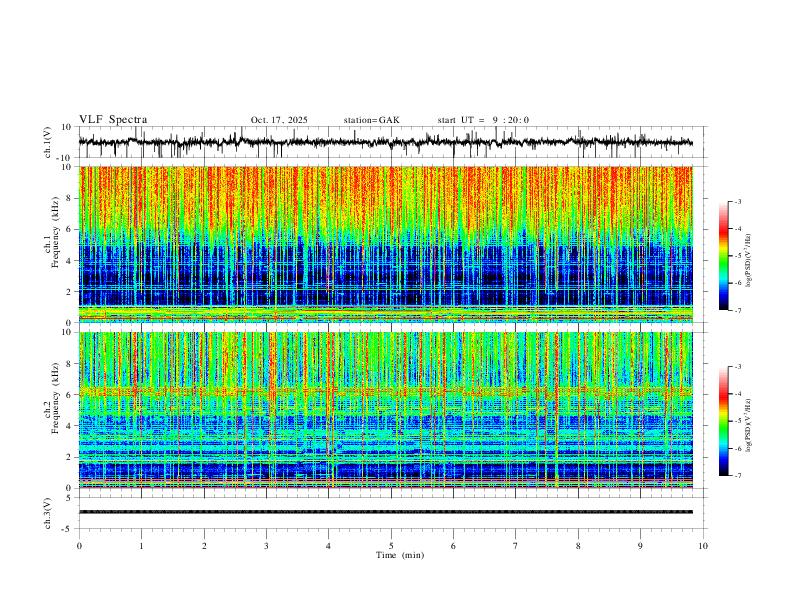The image size is (792, 612).
Task: Click the '10' tick on the time axis
Action: click(x=703, y=546)
